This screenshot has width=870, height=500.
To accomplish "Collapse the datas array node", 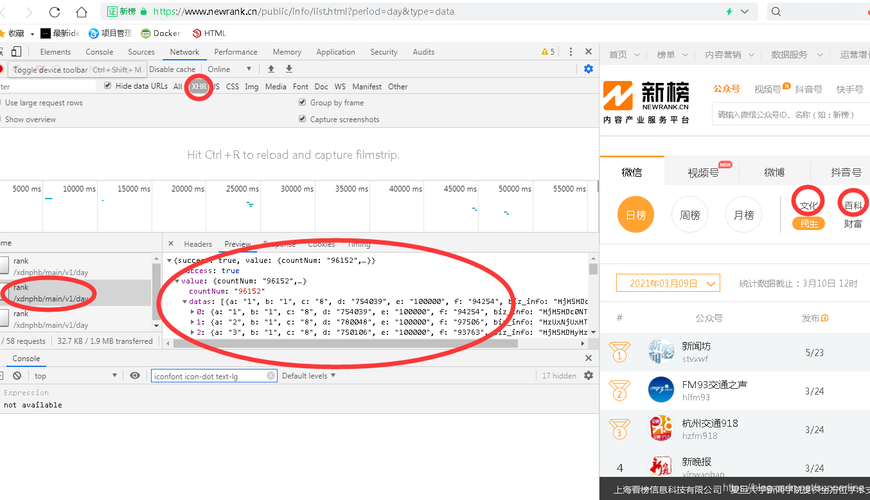I will click(185, 302).
